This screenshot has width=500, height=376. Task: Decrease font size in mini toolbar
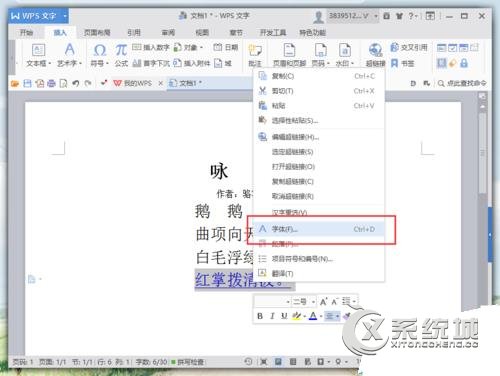click(335, 302)
